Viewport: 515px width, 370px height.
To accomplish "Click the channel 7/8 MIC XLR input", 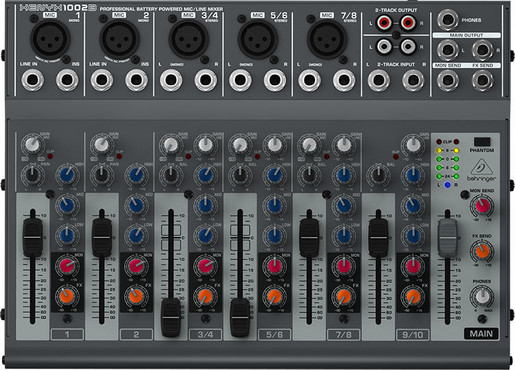I will point(327,38).
